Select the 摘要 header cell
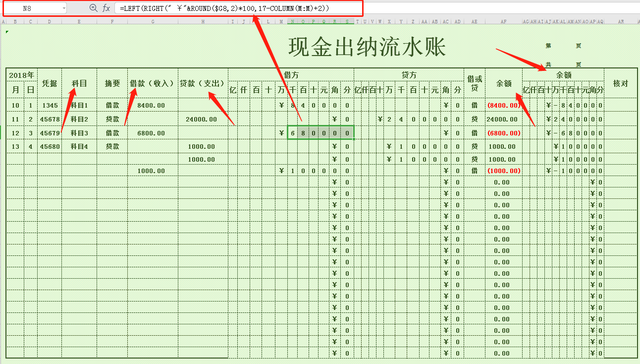This screenshot has width=640, height=364. 112,83
